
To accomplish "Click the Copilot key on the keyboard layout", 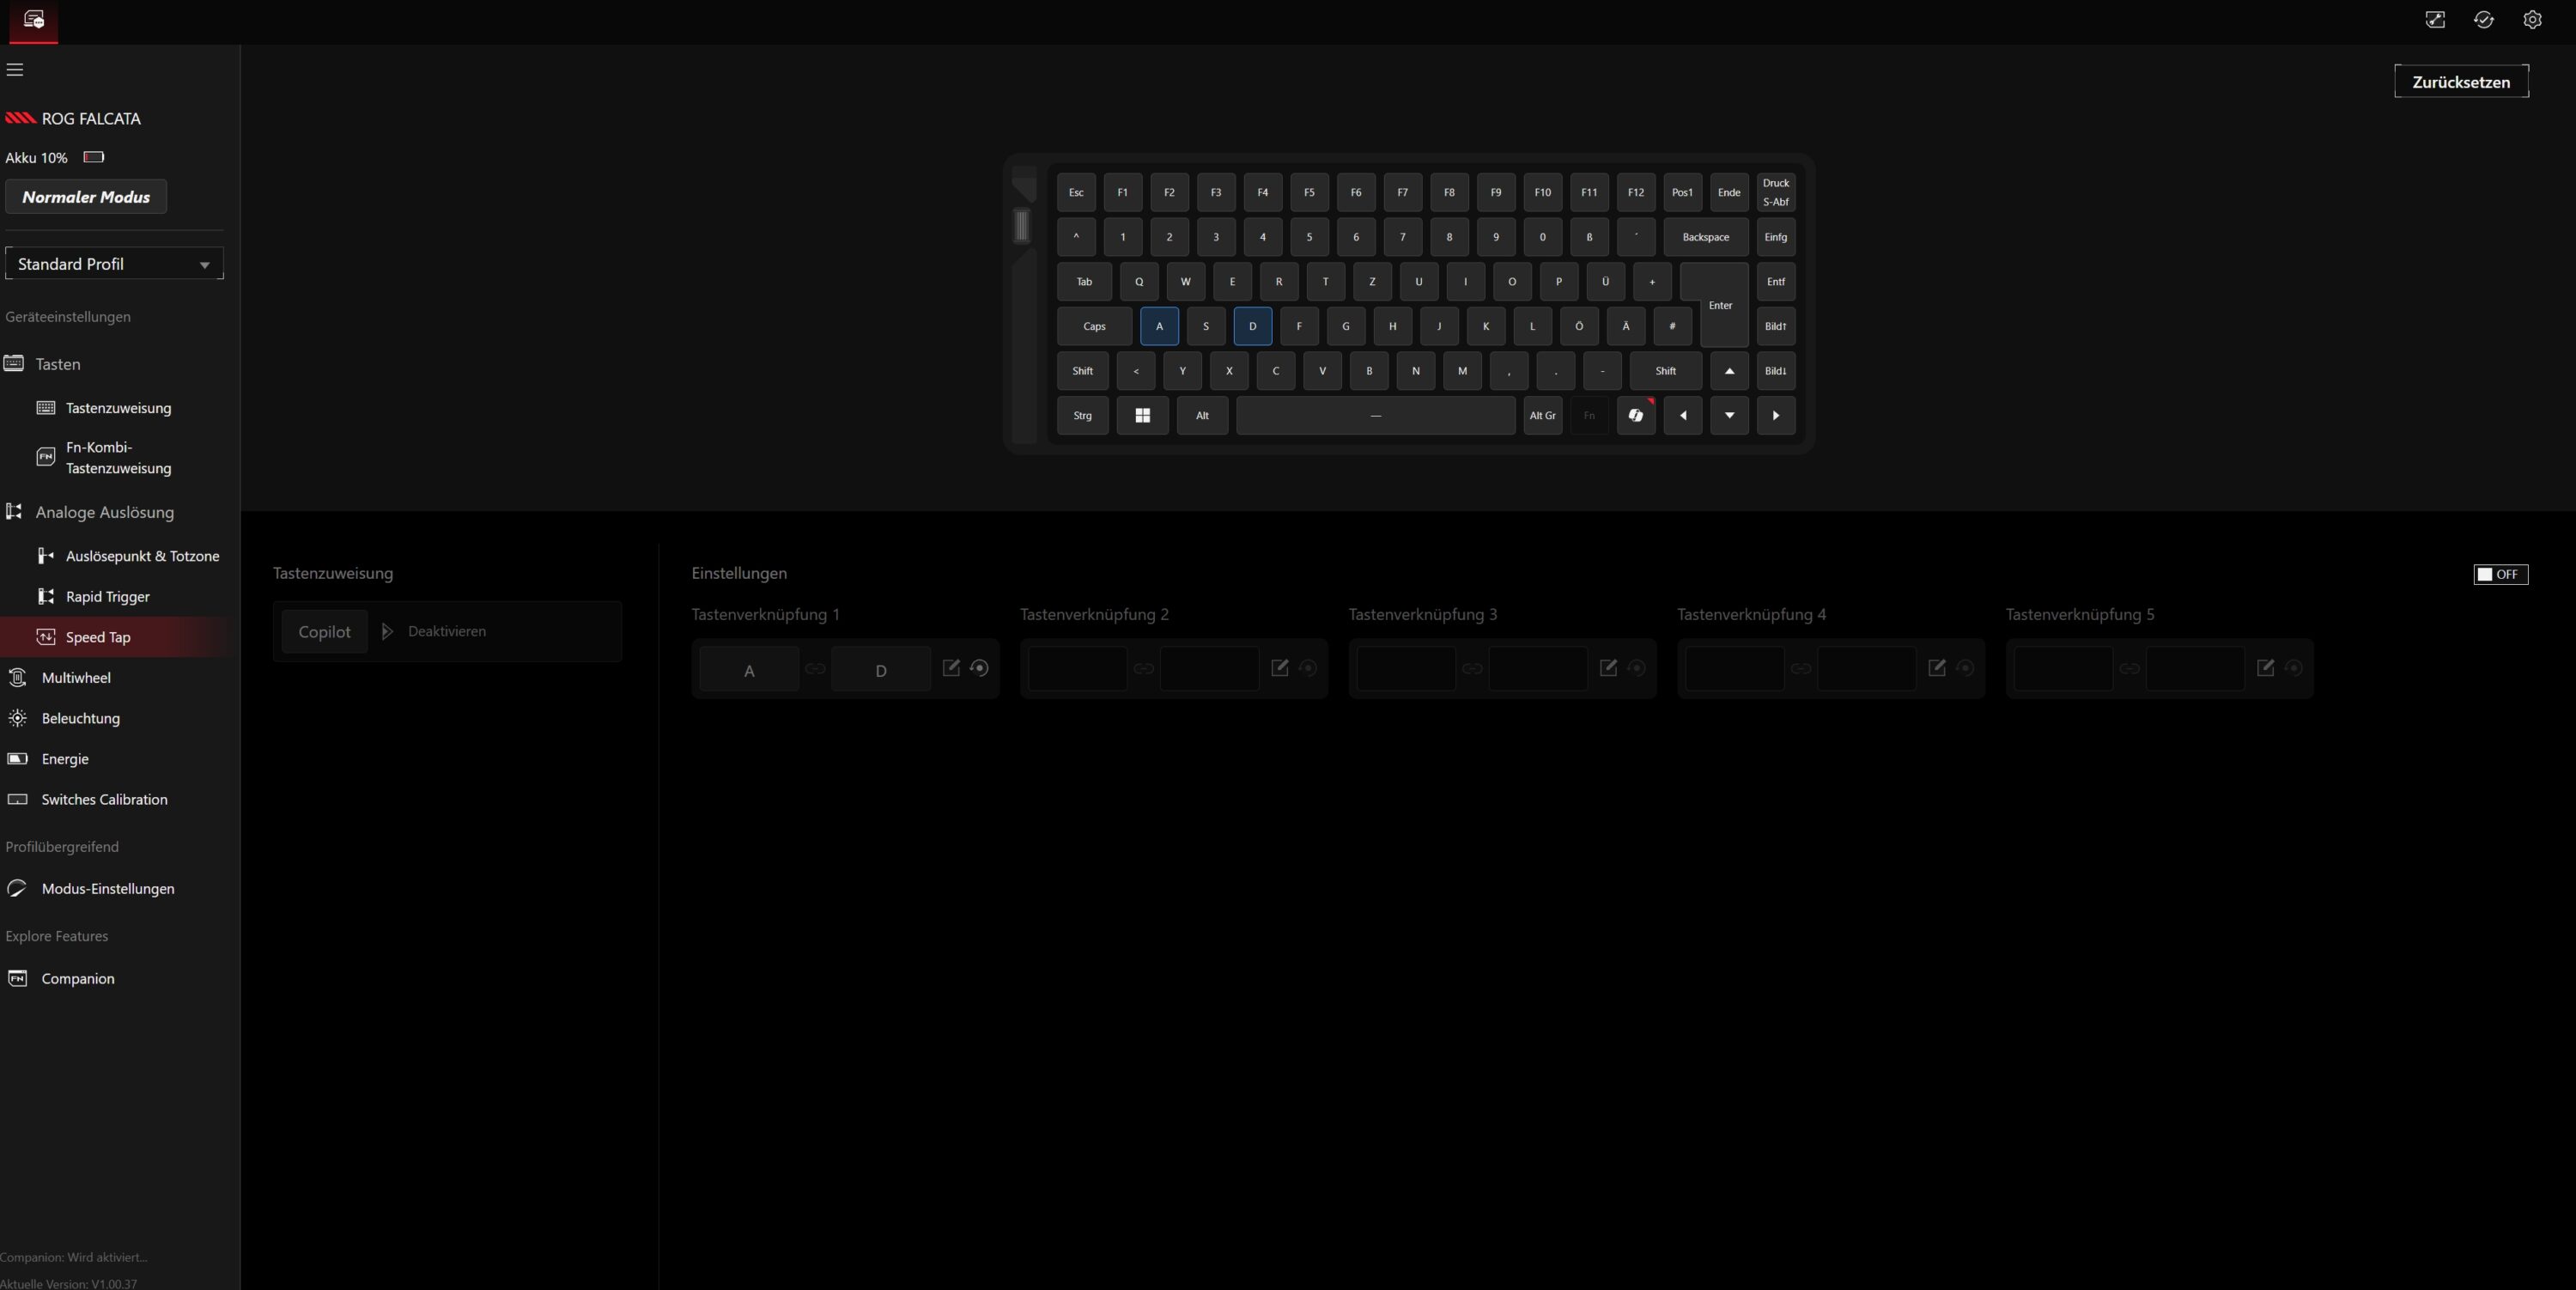I will tap(1636, 416).
